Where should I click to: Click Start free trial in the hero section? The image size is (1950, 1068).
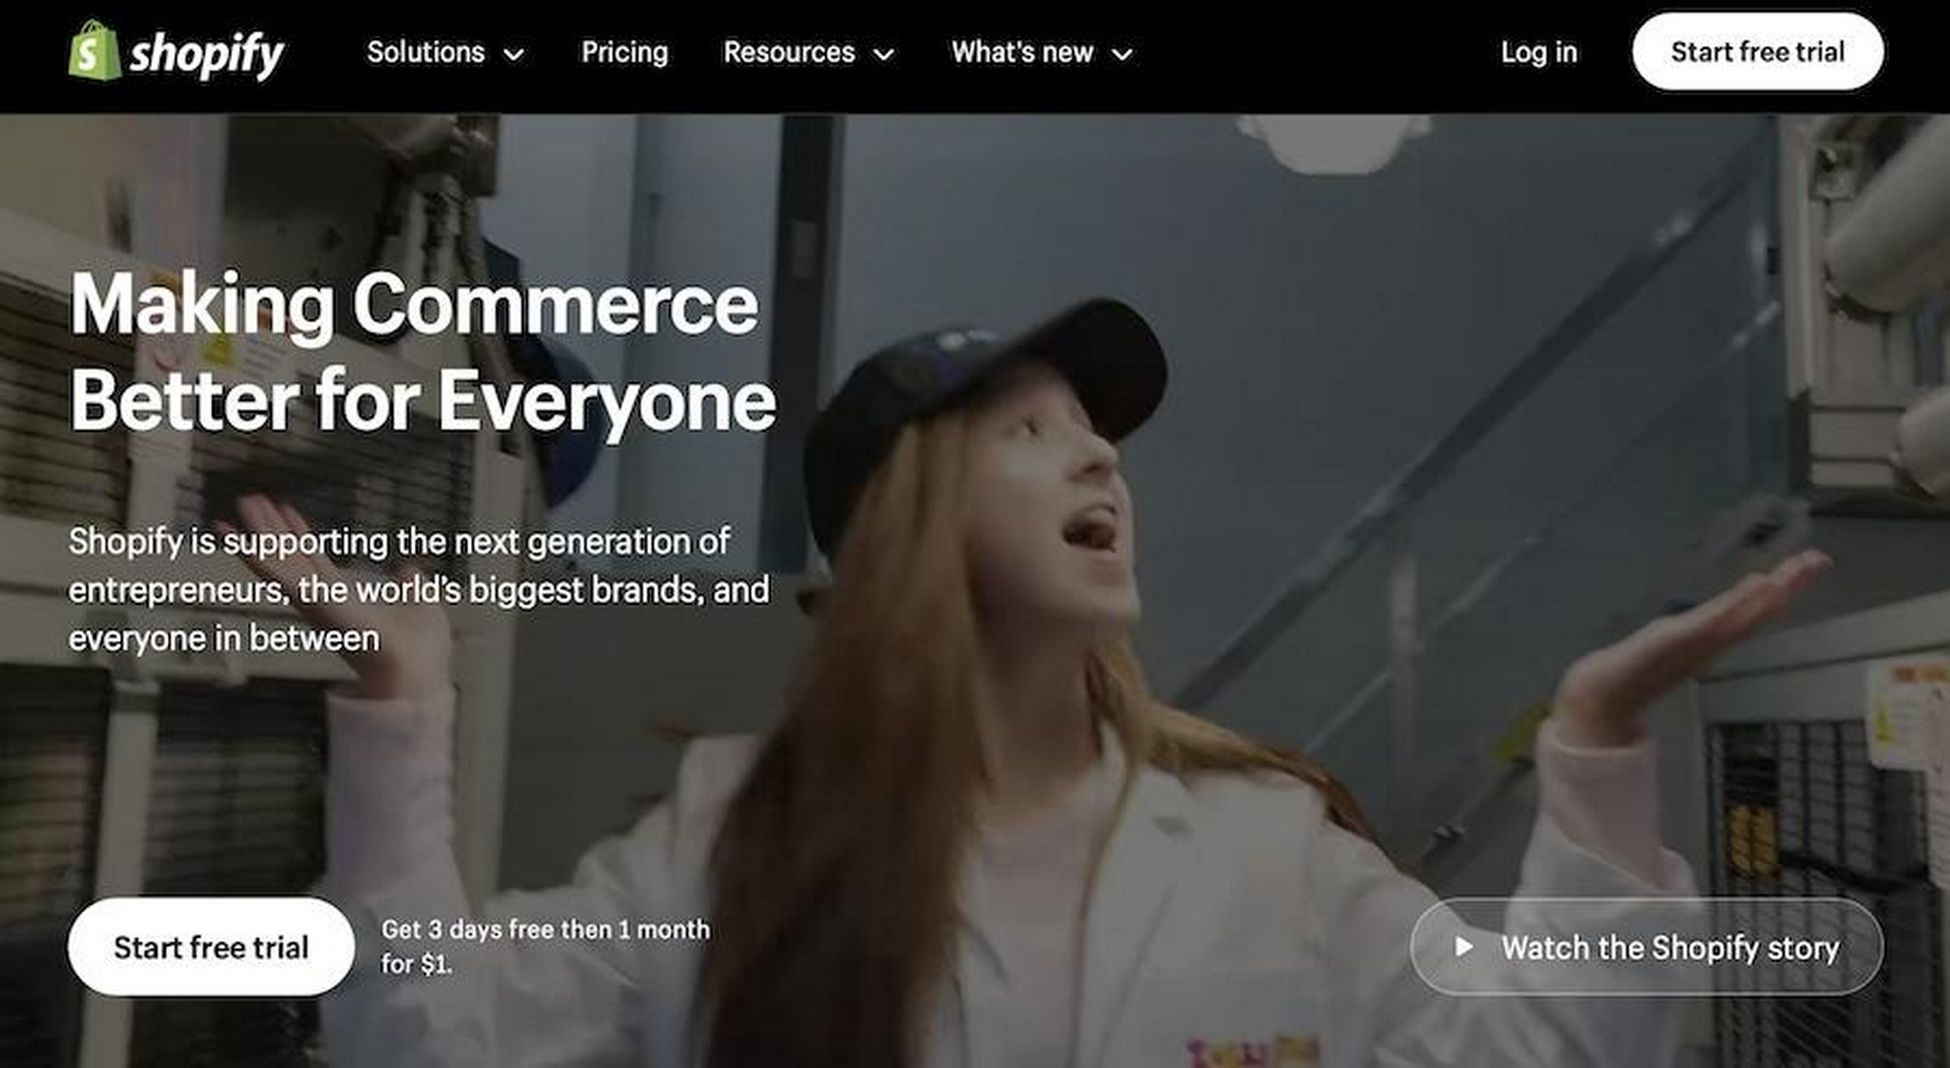(x=211, y=947)
